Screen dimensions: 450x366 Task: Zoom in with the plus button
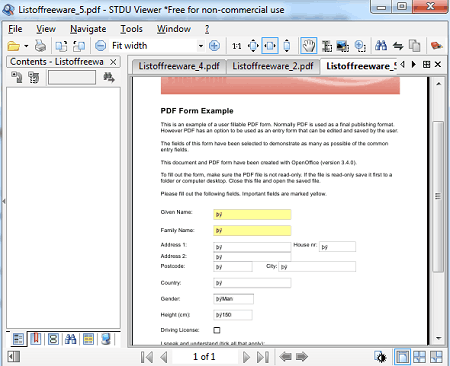pyautogui.click(x=214, y=46)
